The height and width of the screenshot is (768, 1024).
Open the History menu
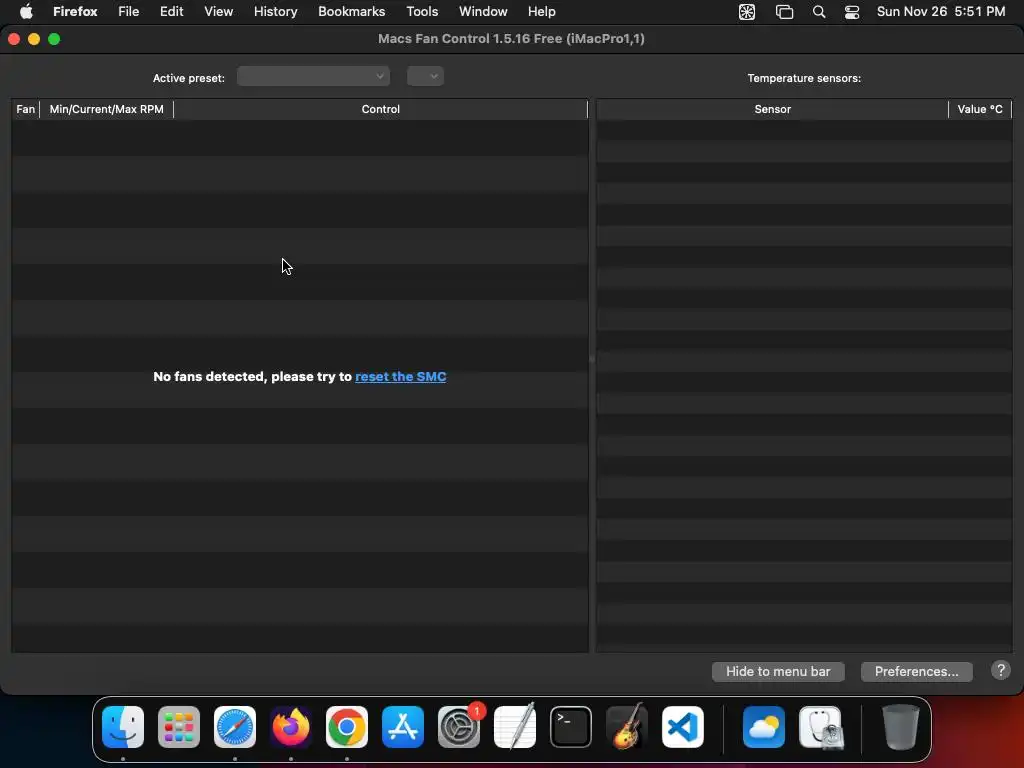pos(276,12)
